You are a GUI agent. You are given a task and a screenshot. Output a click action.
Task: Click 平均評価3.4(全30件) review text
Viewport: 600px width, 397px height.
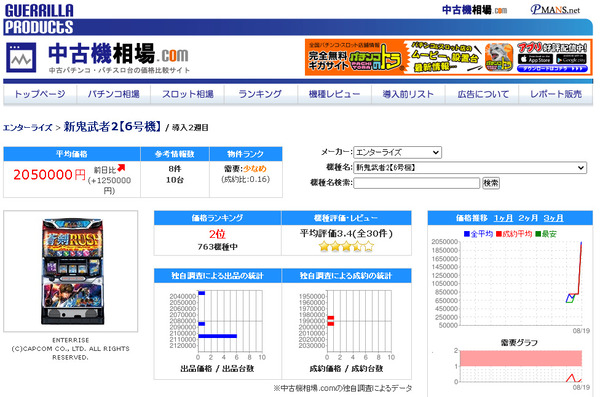click(x=346, y=233)
